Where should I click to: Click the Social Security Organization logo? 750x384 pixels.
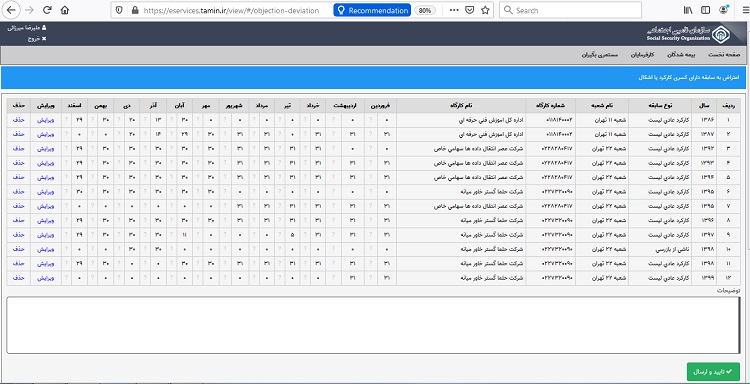tap(688, 33)
